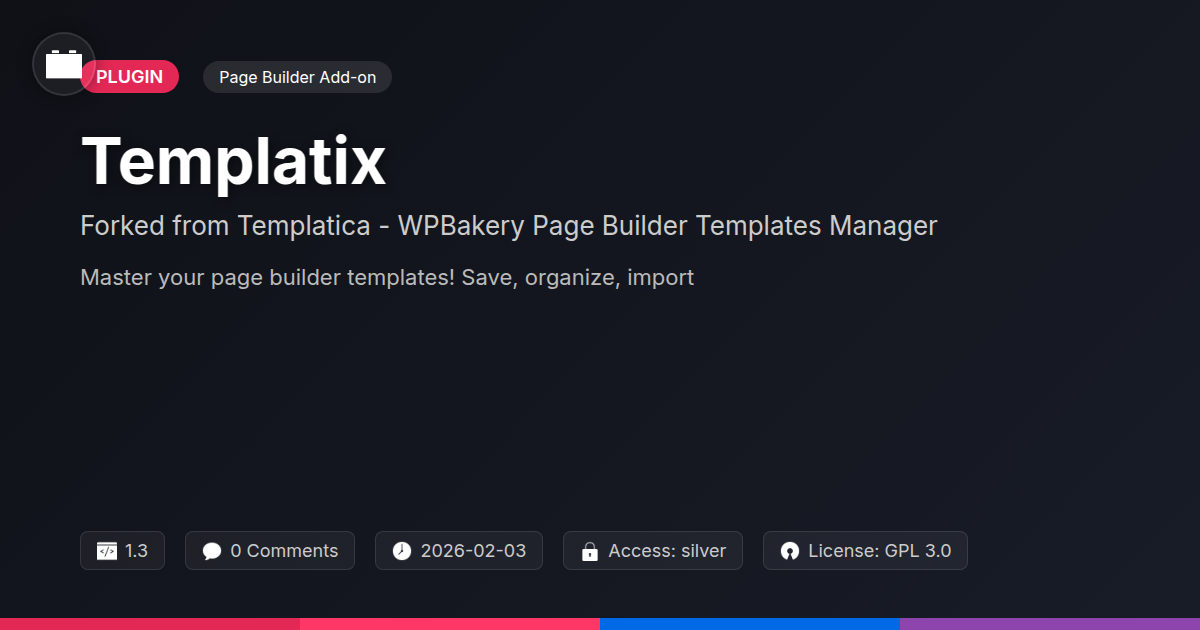Select the red PLUGIN label
This screenshot has height=630, width=1200.
point(130,77)
